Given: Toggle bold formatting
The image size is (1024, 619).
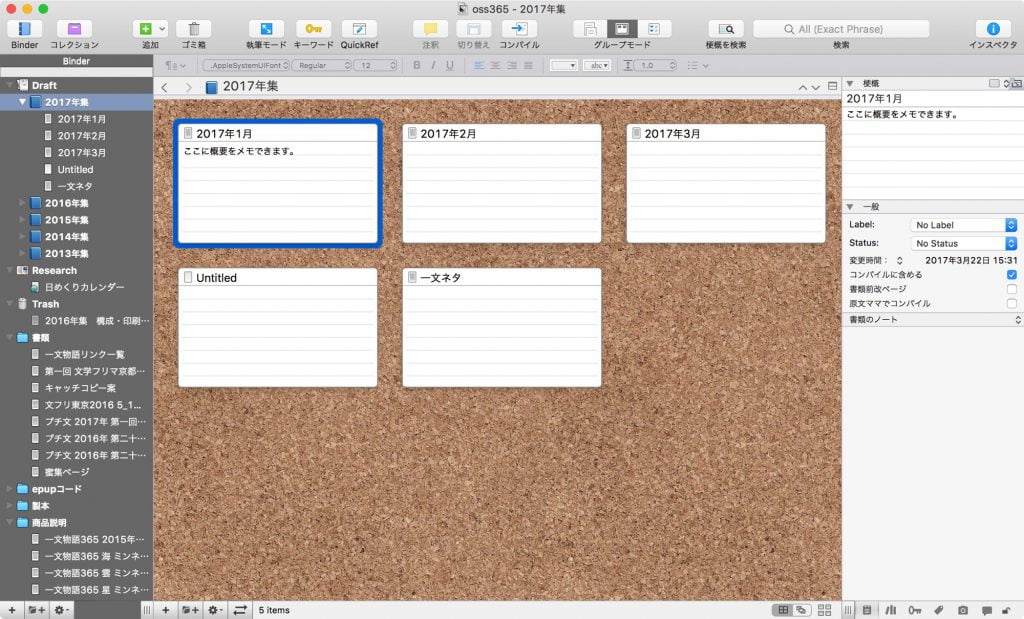Looking at the screenshot, I should 417,65.
